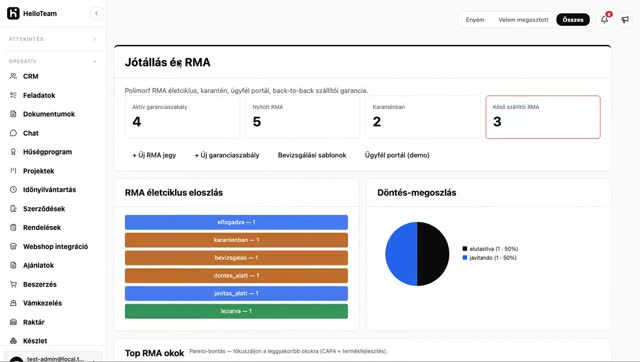
Task: Open the Hűségprogram award icon
Action: tap(13, 152)
